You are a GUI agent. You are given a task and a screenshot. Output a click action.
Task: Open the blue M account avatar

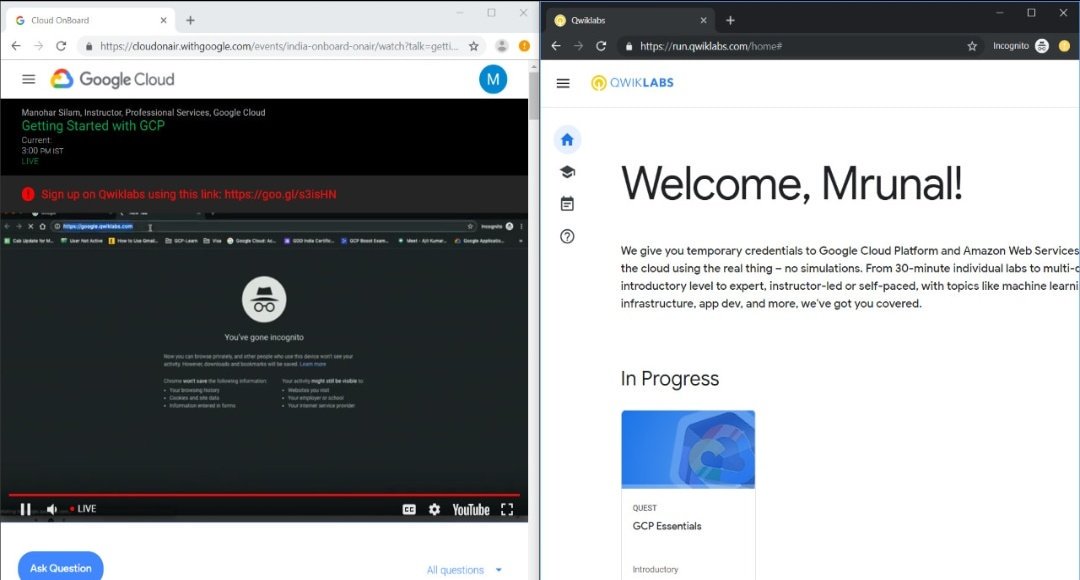(x=493, y=79)
